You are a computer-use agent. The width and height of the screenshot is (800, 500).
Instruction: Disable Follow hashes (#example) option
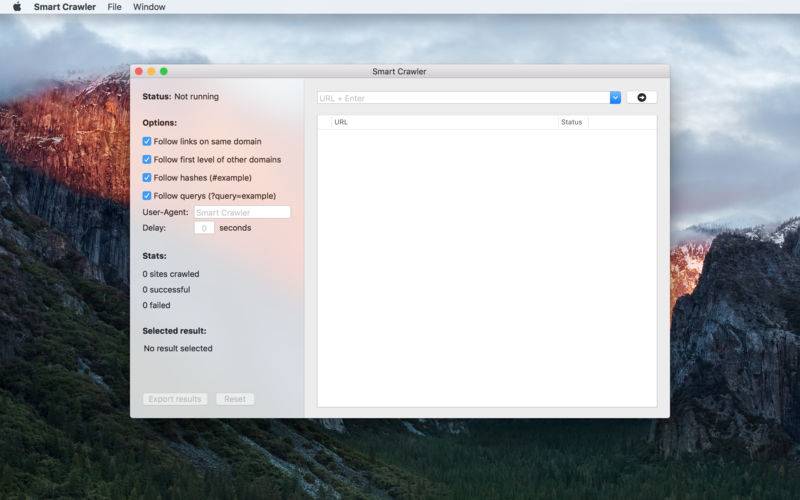[x=147, y=178]
